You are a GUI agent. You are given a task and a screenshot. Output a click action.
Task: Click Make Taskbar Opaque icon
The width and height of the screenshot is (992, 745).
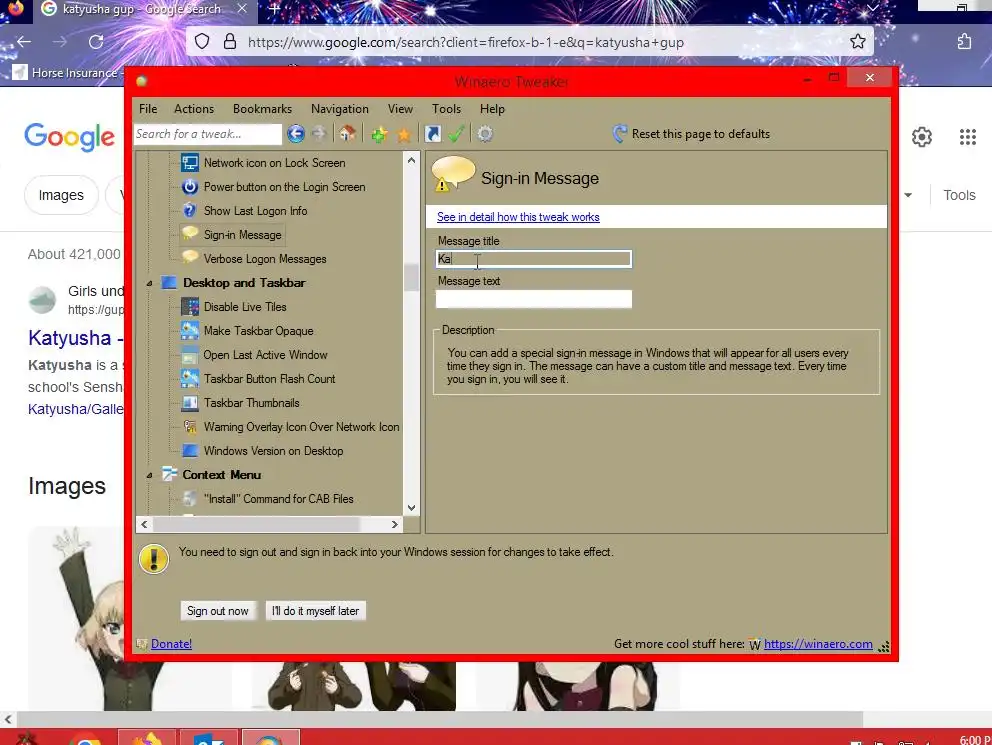coord(190,331)
